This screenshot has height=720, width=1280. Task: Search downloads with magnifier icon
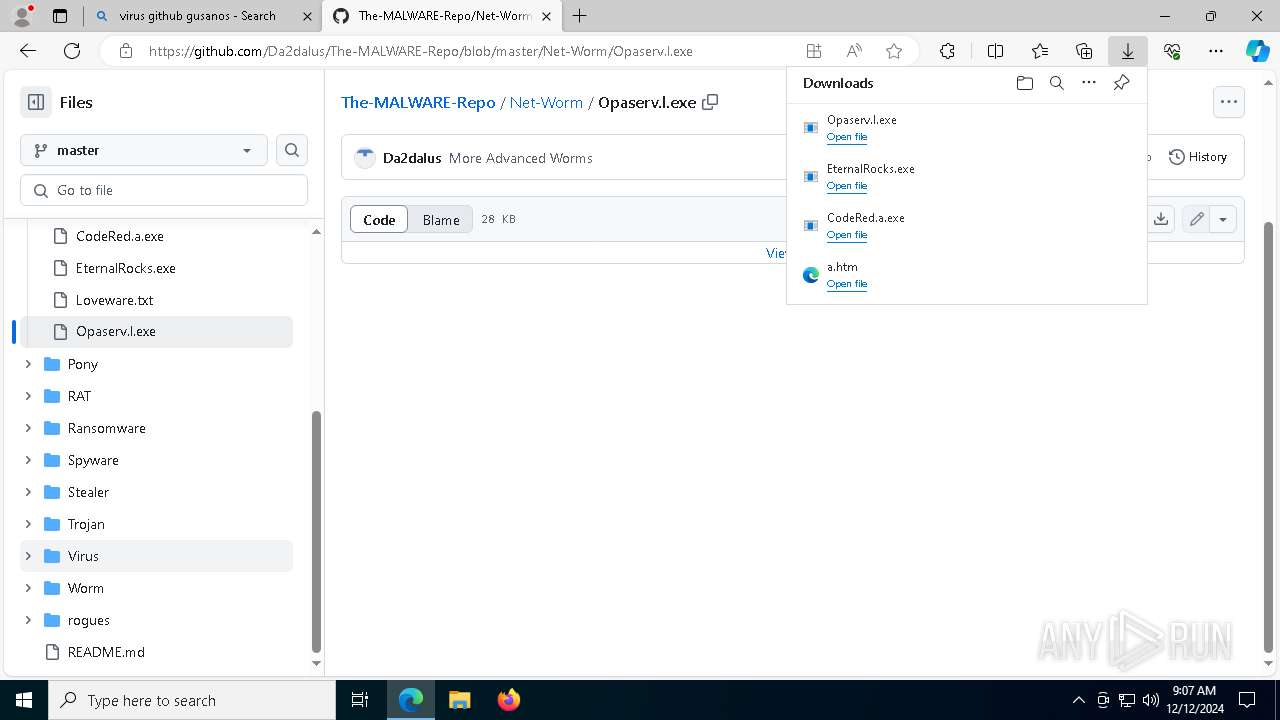point(1056,83)
